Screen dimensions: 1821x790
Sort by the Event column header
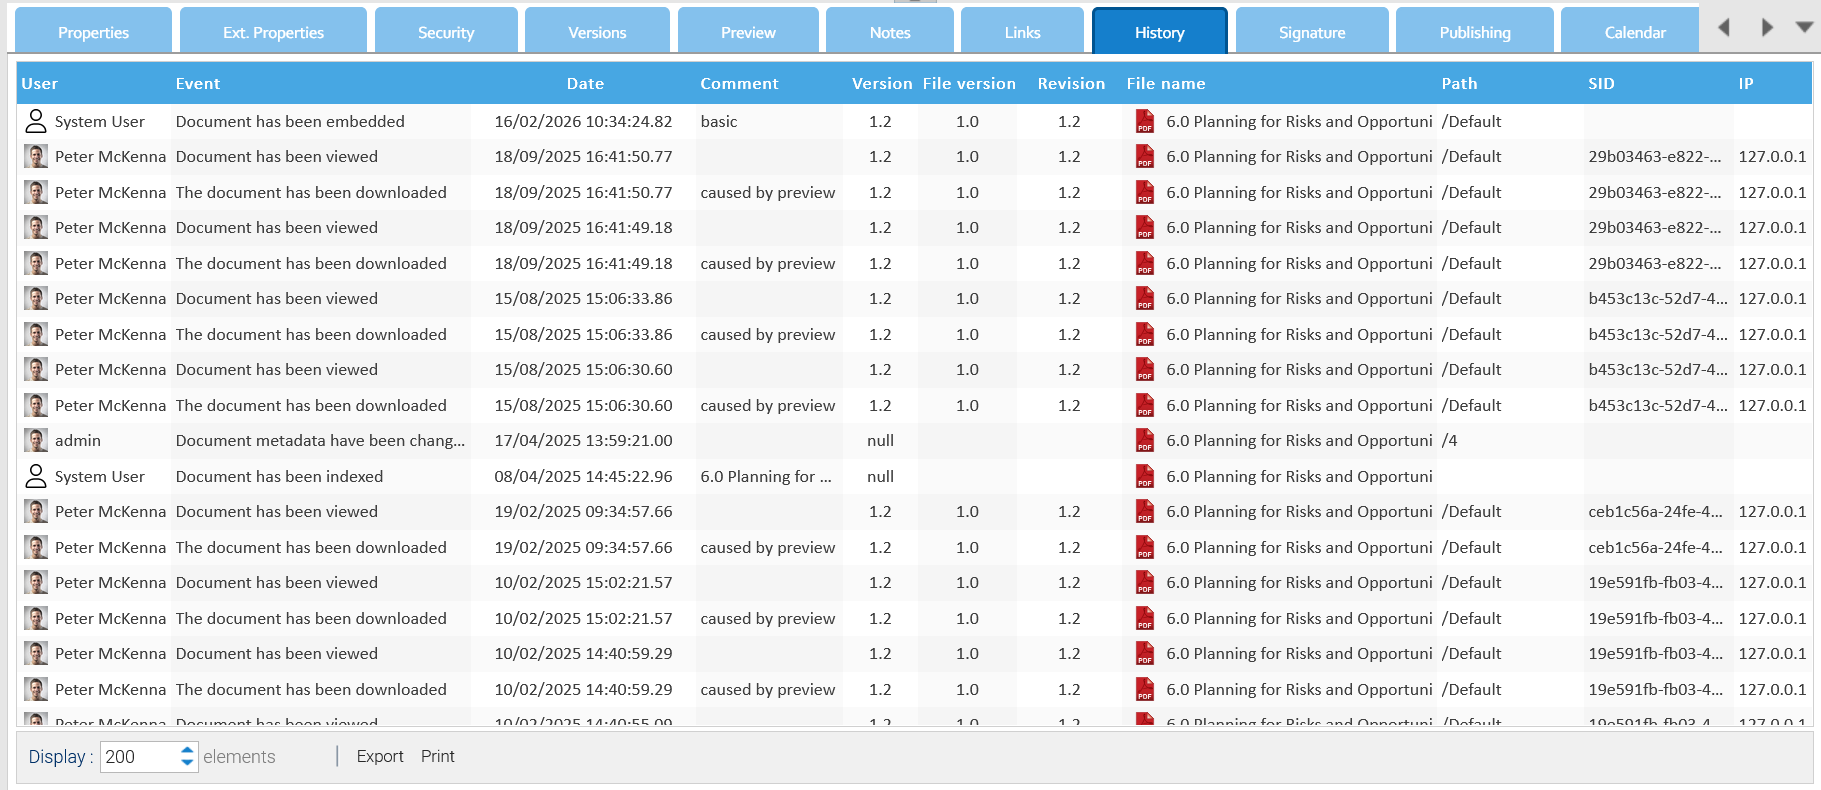tap(198, 84)
